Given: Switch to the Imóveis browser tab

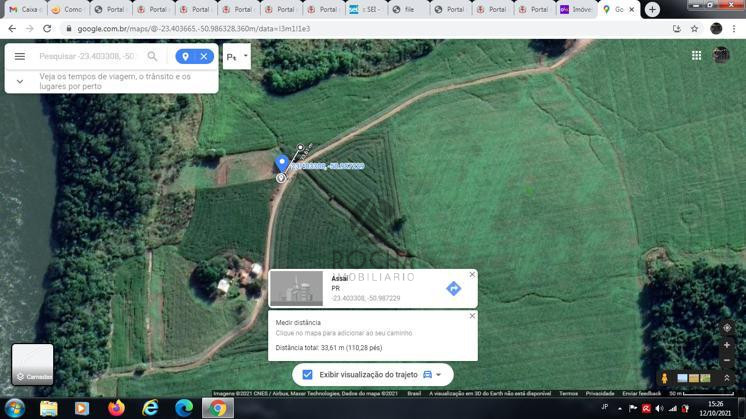Looking at the screenshot, I should [x=578, y=9].
